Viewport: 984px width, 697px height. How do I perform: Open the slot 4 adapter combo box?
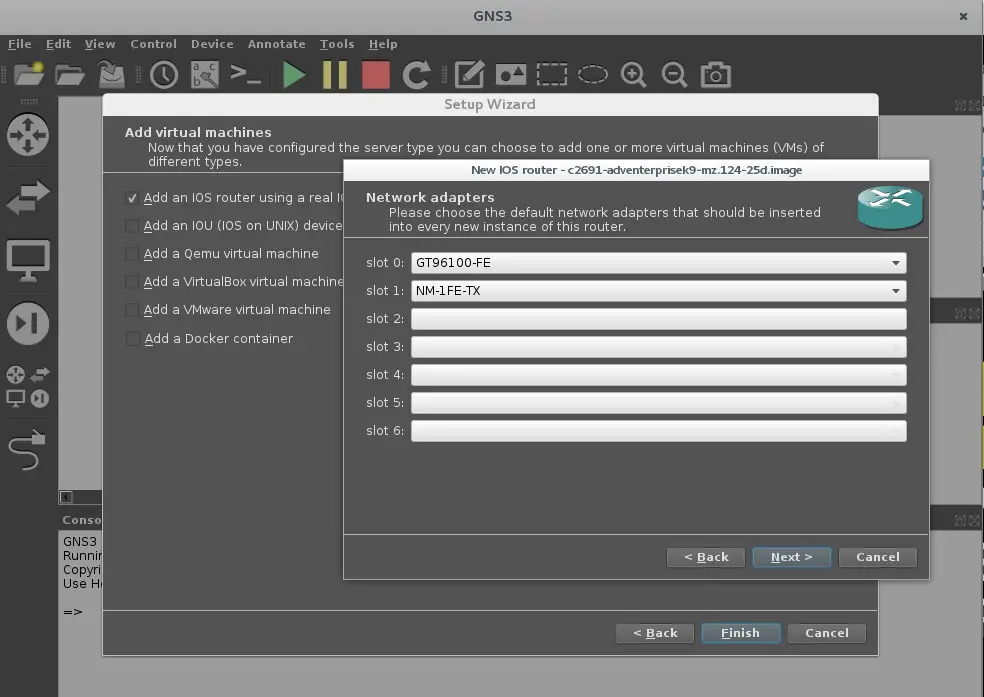[658, 375]
